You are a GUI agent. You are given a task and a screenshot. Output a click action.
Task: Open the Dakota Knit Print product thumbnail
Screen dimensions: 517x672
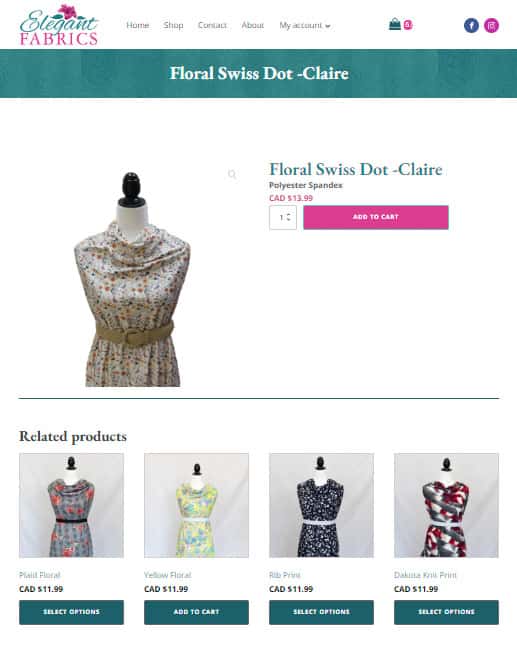(446, 505)
